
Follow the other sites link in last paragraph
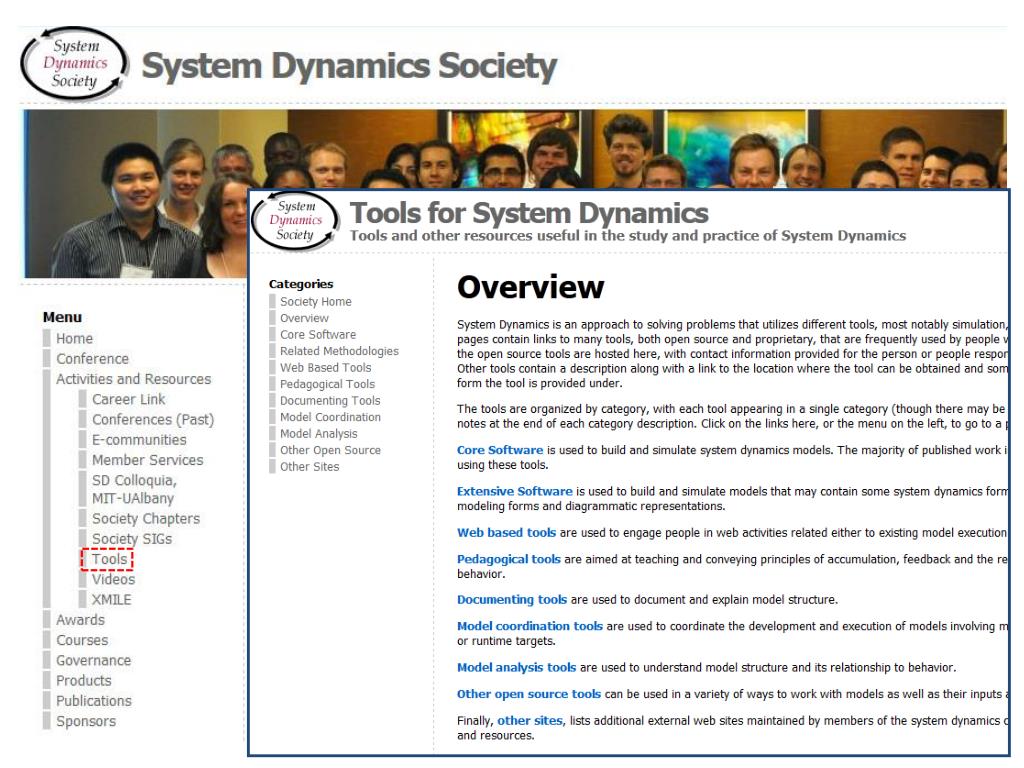pos(530,720)
